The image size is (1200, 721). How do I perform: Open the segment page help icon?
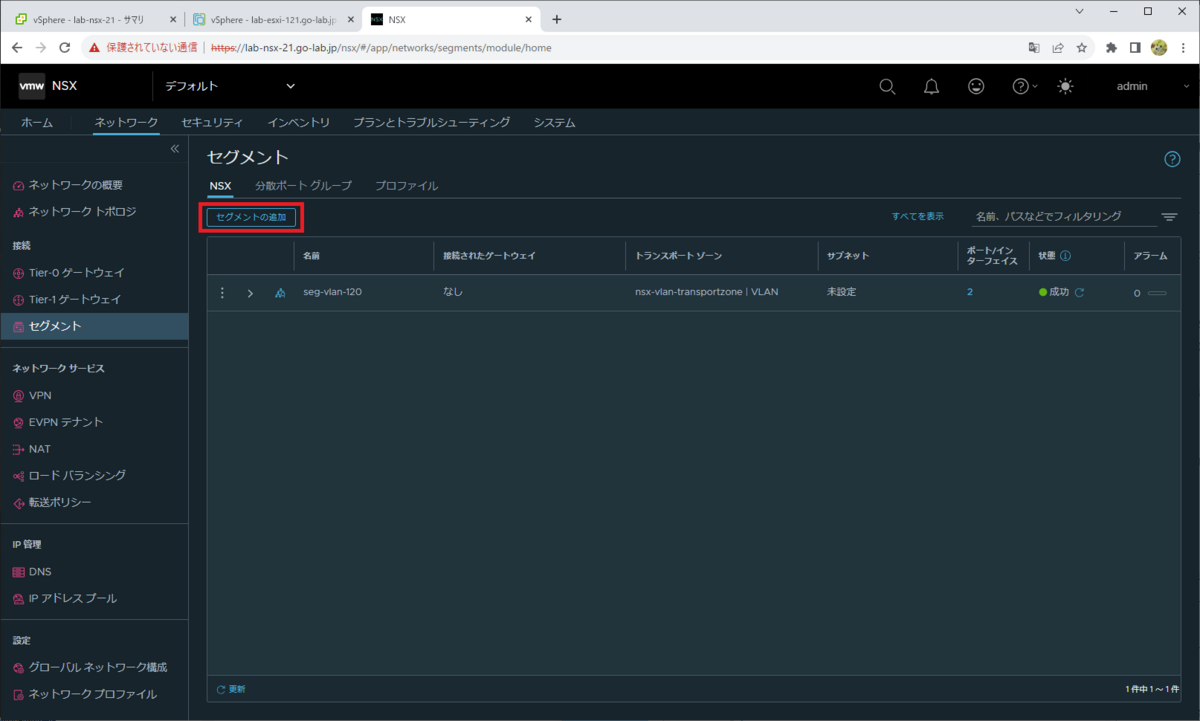click(x=1172, y=159)
